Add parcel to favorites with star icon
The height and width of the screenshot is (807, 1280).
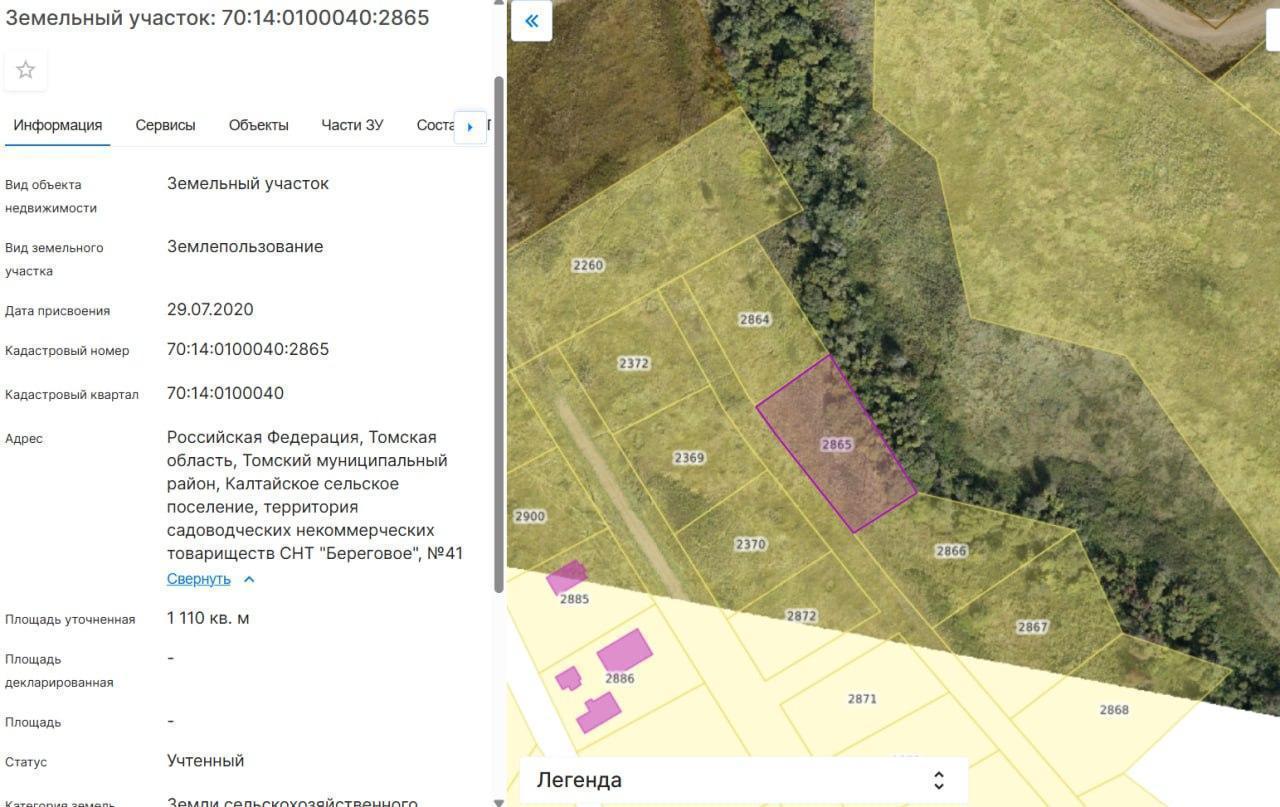(26, 70)
